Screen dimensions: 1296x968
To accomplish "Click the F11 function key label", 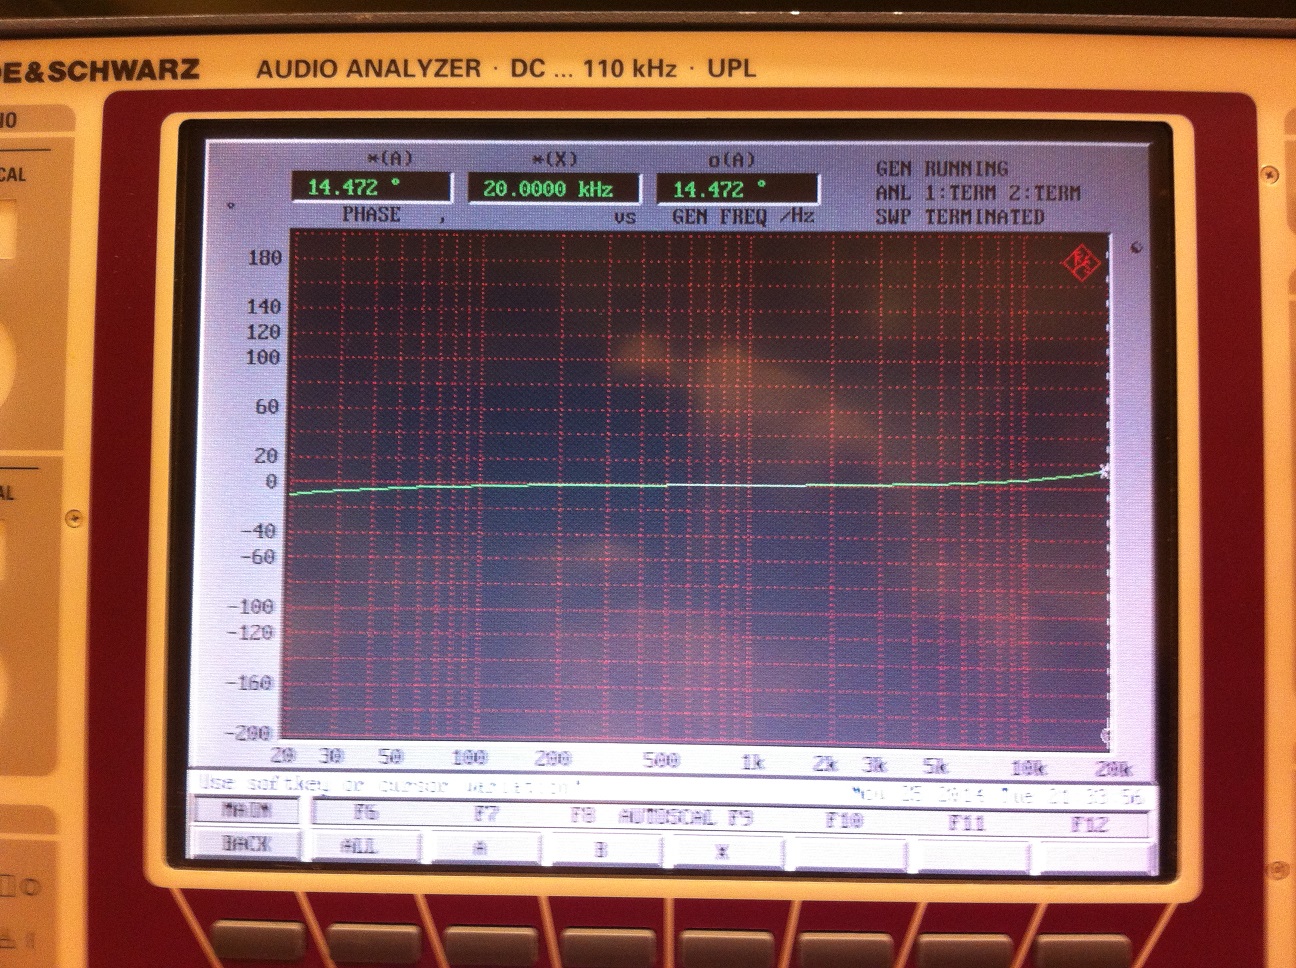I will [965, 822].
